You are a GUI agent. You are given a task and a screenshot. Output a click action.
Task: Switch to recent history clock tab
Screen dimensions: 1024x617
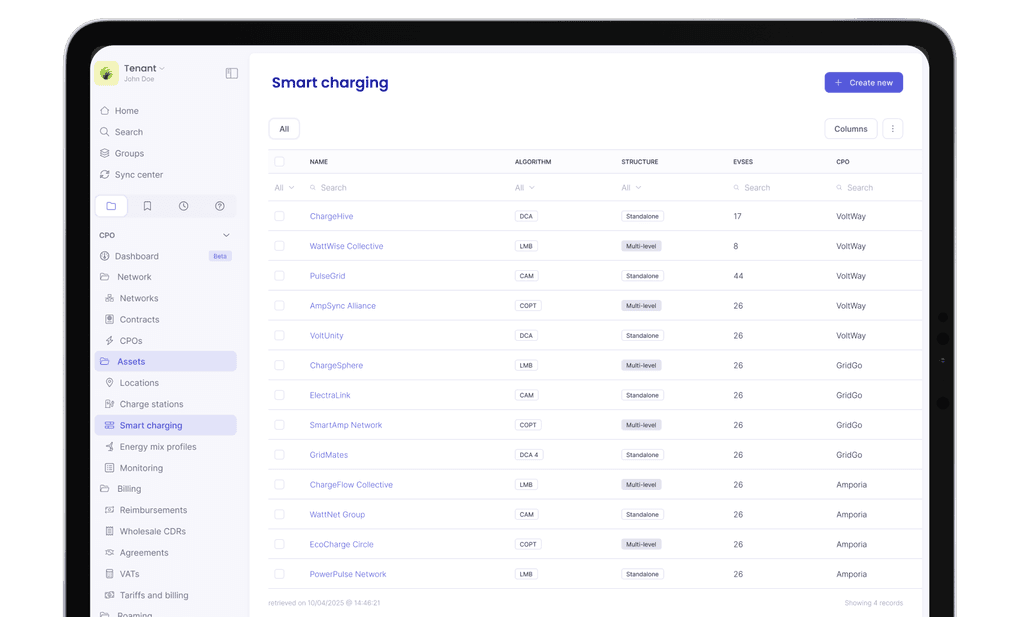pyautogui.click(x=184, y=206)
